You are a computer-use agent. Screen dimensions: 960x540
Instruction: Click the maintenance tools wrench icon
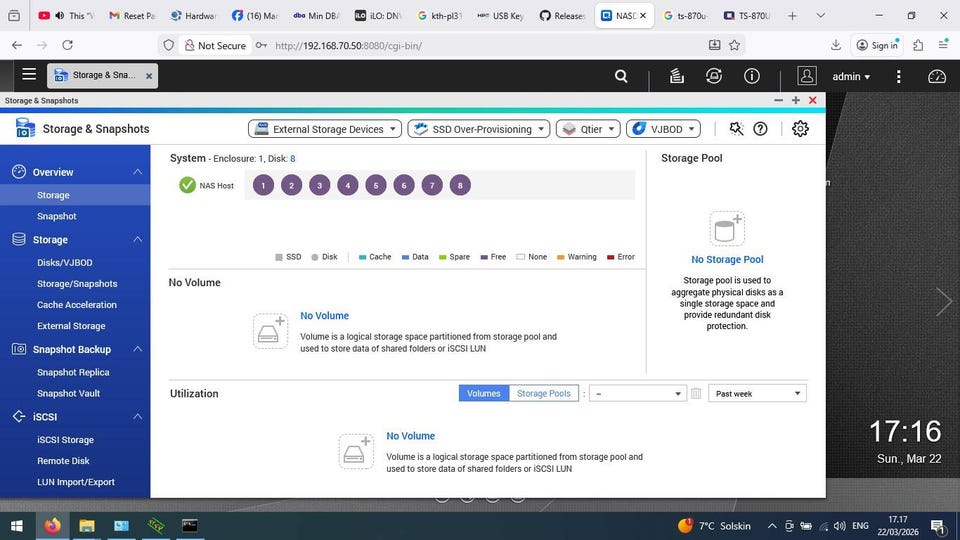(x=737, y=129)
